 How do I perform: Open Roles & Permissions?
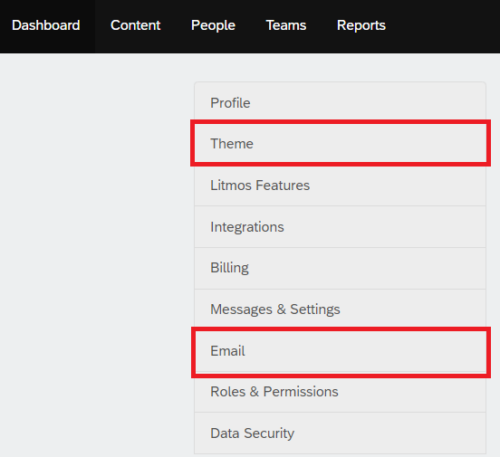click(340, 392)
